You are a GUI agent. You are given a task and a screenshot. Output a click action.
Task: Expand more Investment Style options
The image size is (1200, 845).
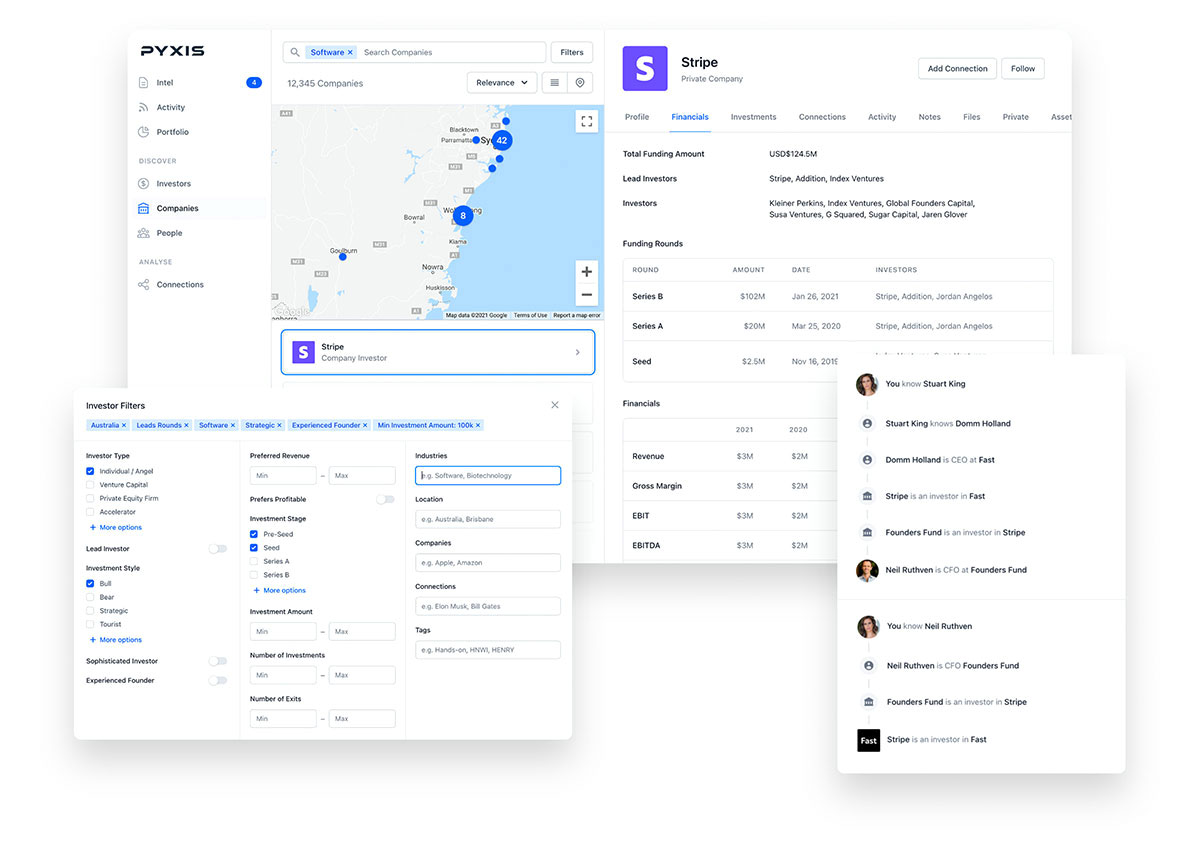(x=116, y=640)
